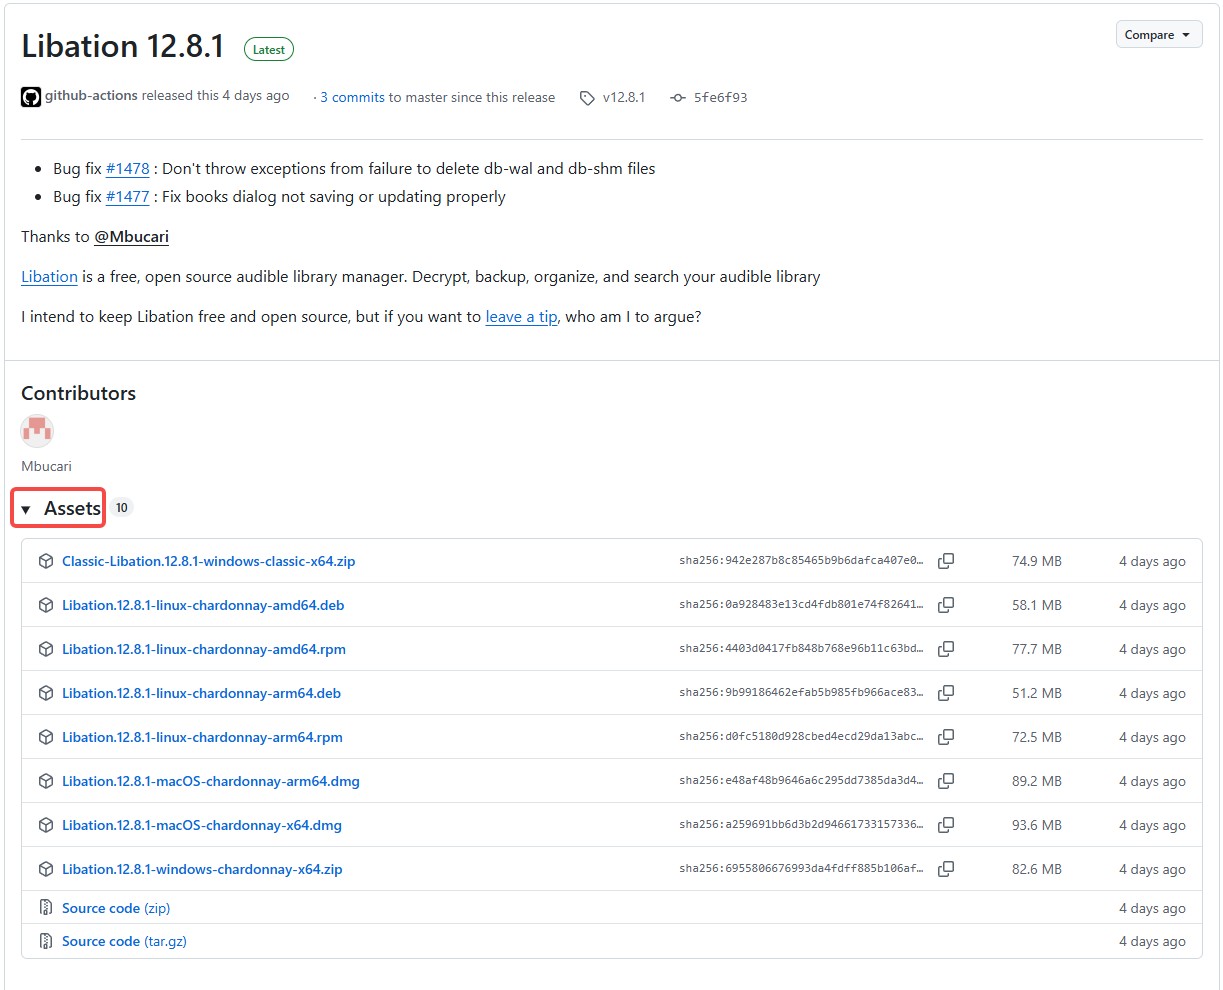The image size is (1223, 990).
Task: Click the github-actions avatar icon
Action: point(31,97)
